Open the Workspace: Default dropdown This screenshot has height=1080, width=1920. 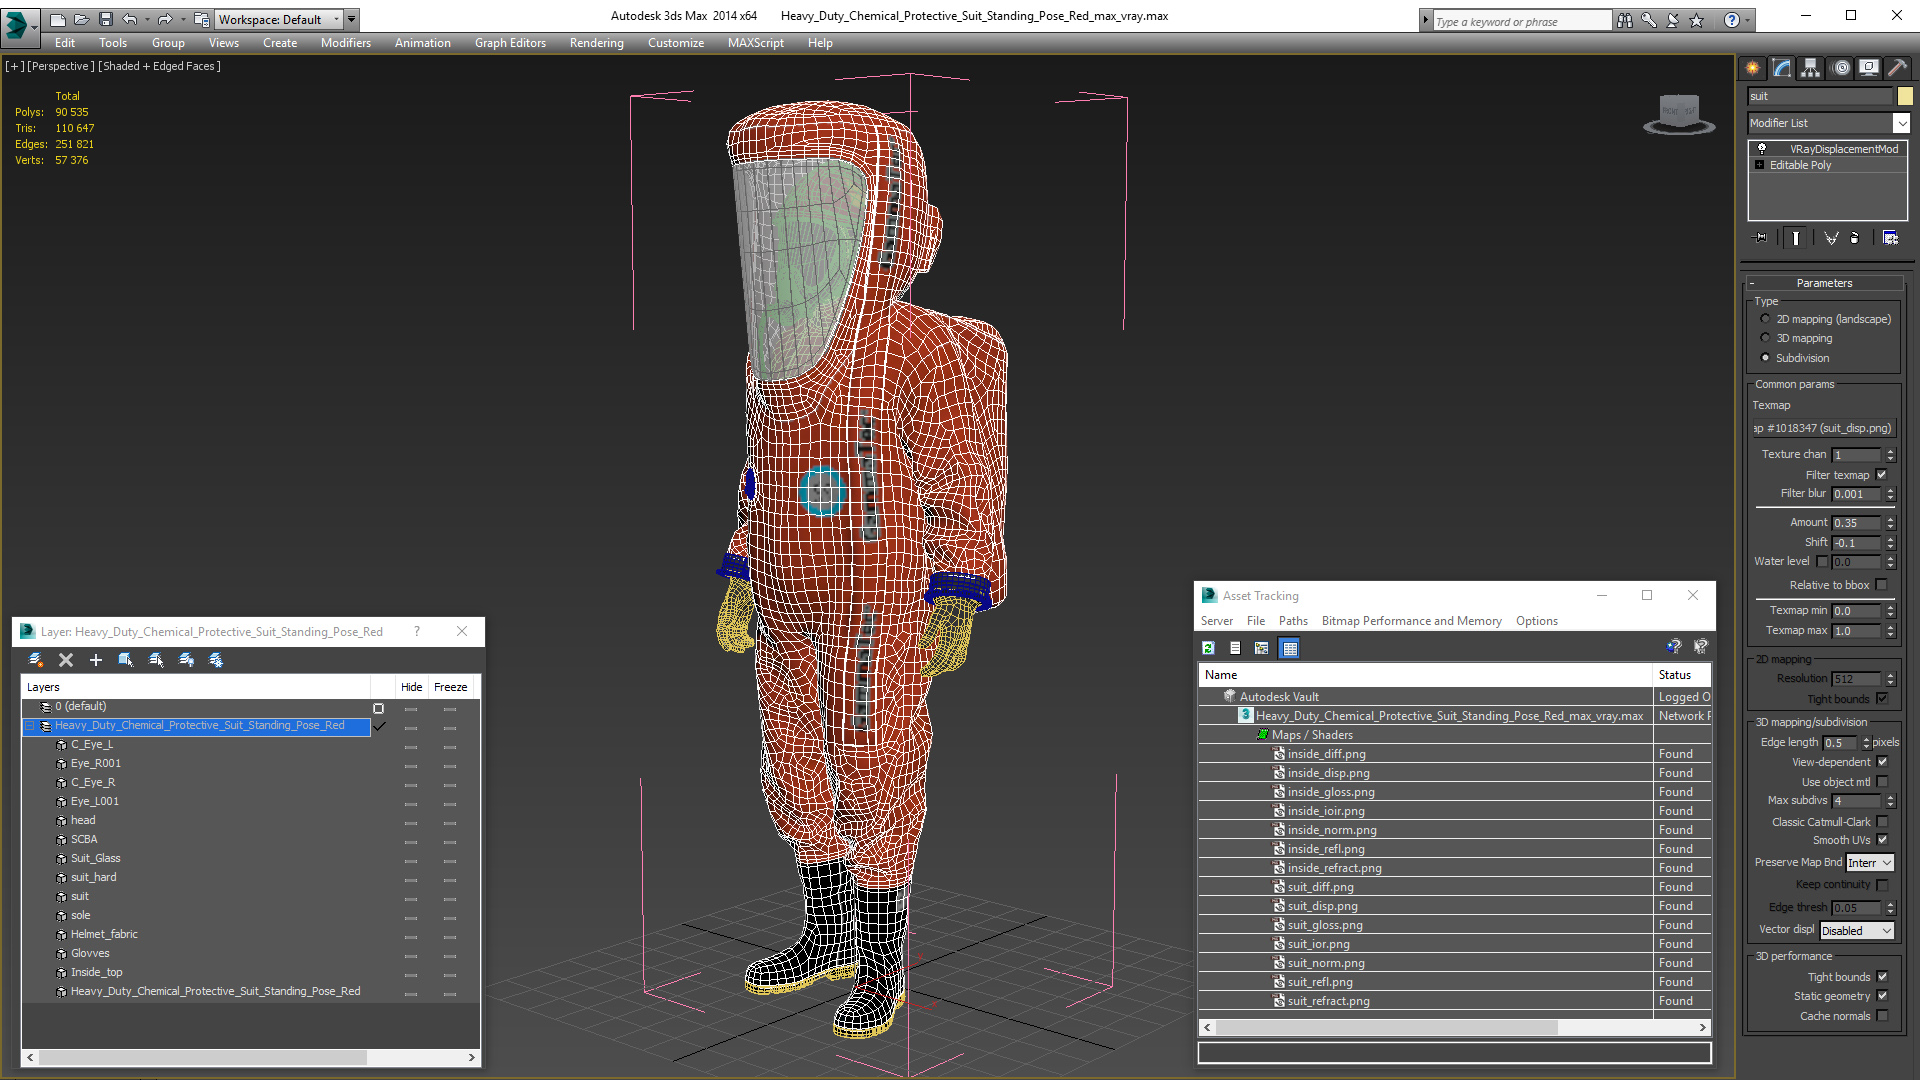point(279,19)
